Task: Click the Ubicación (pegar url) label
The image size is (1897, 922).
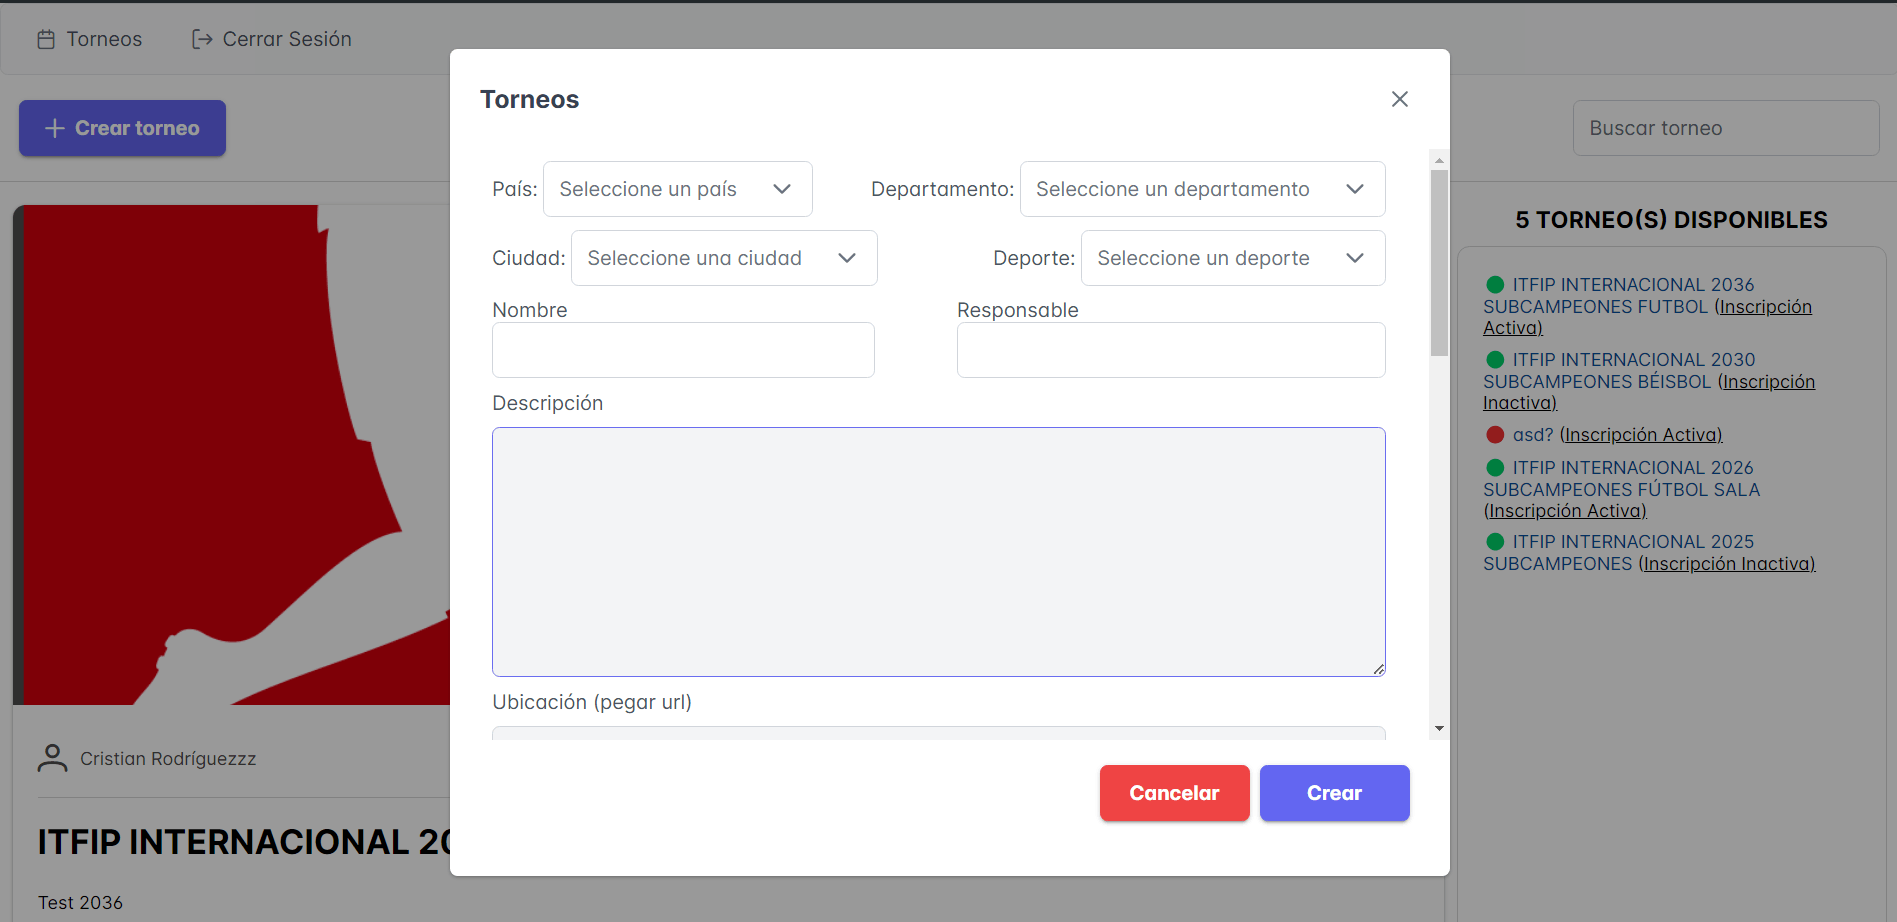Action: [x=592, y=702]
